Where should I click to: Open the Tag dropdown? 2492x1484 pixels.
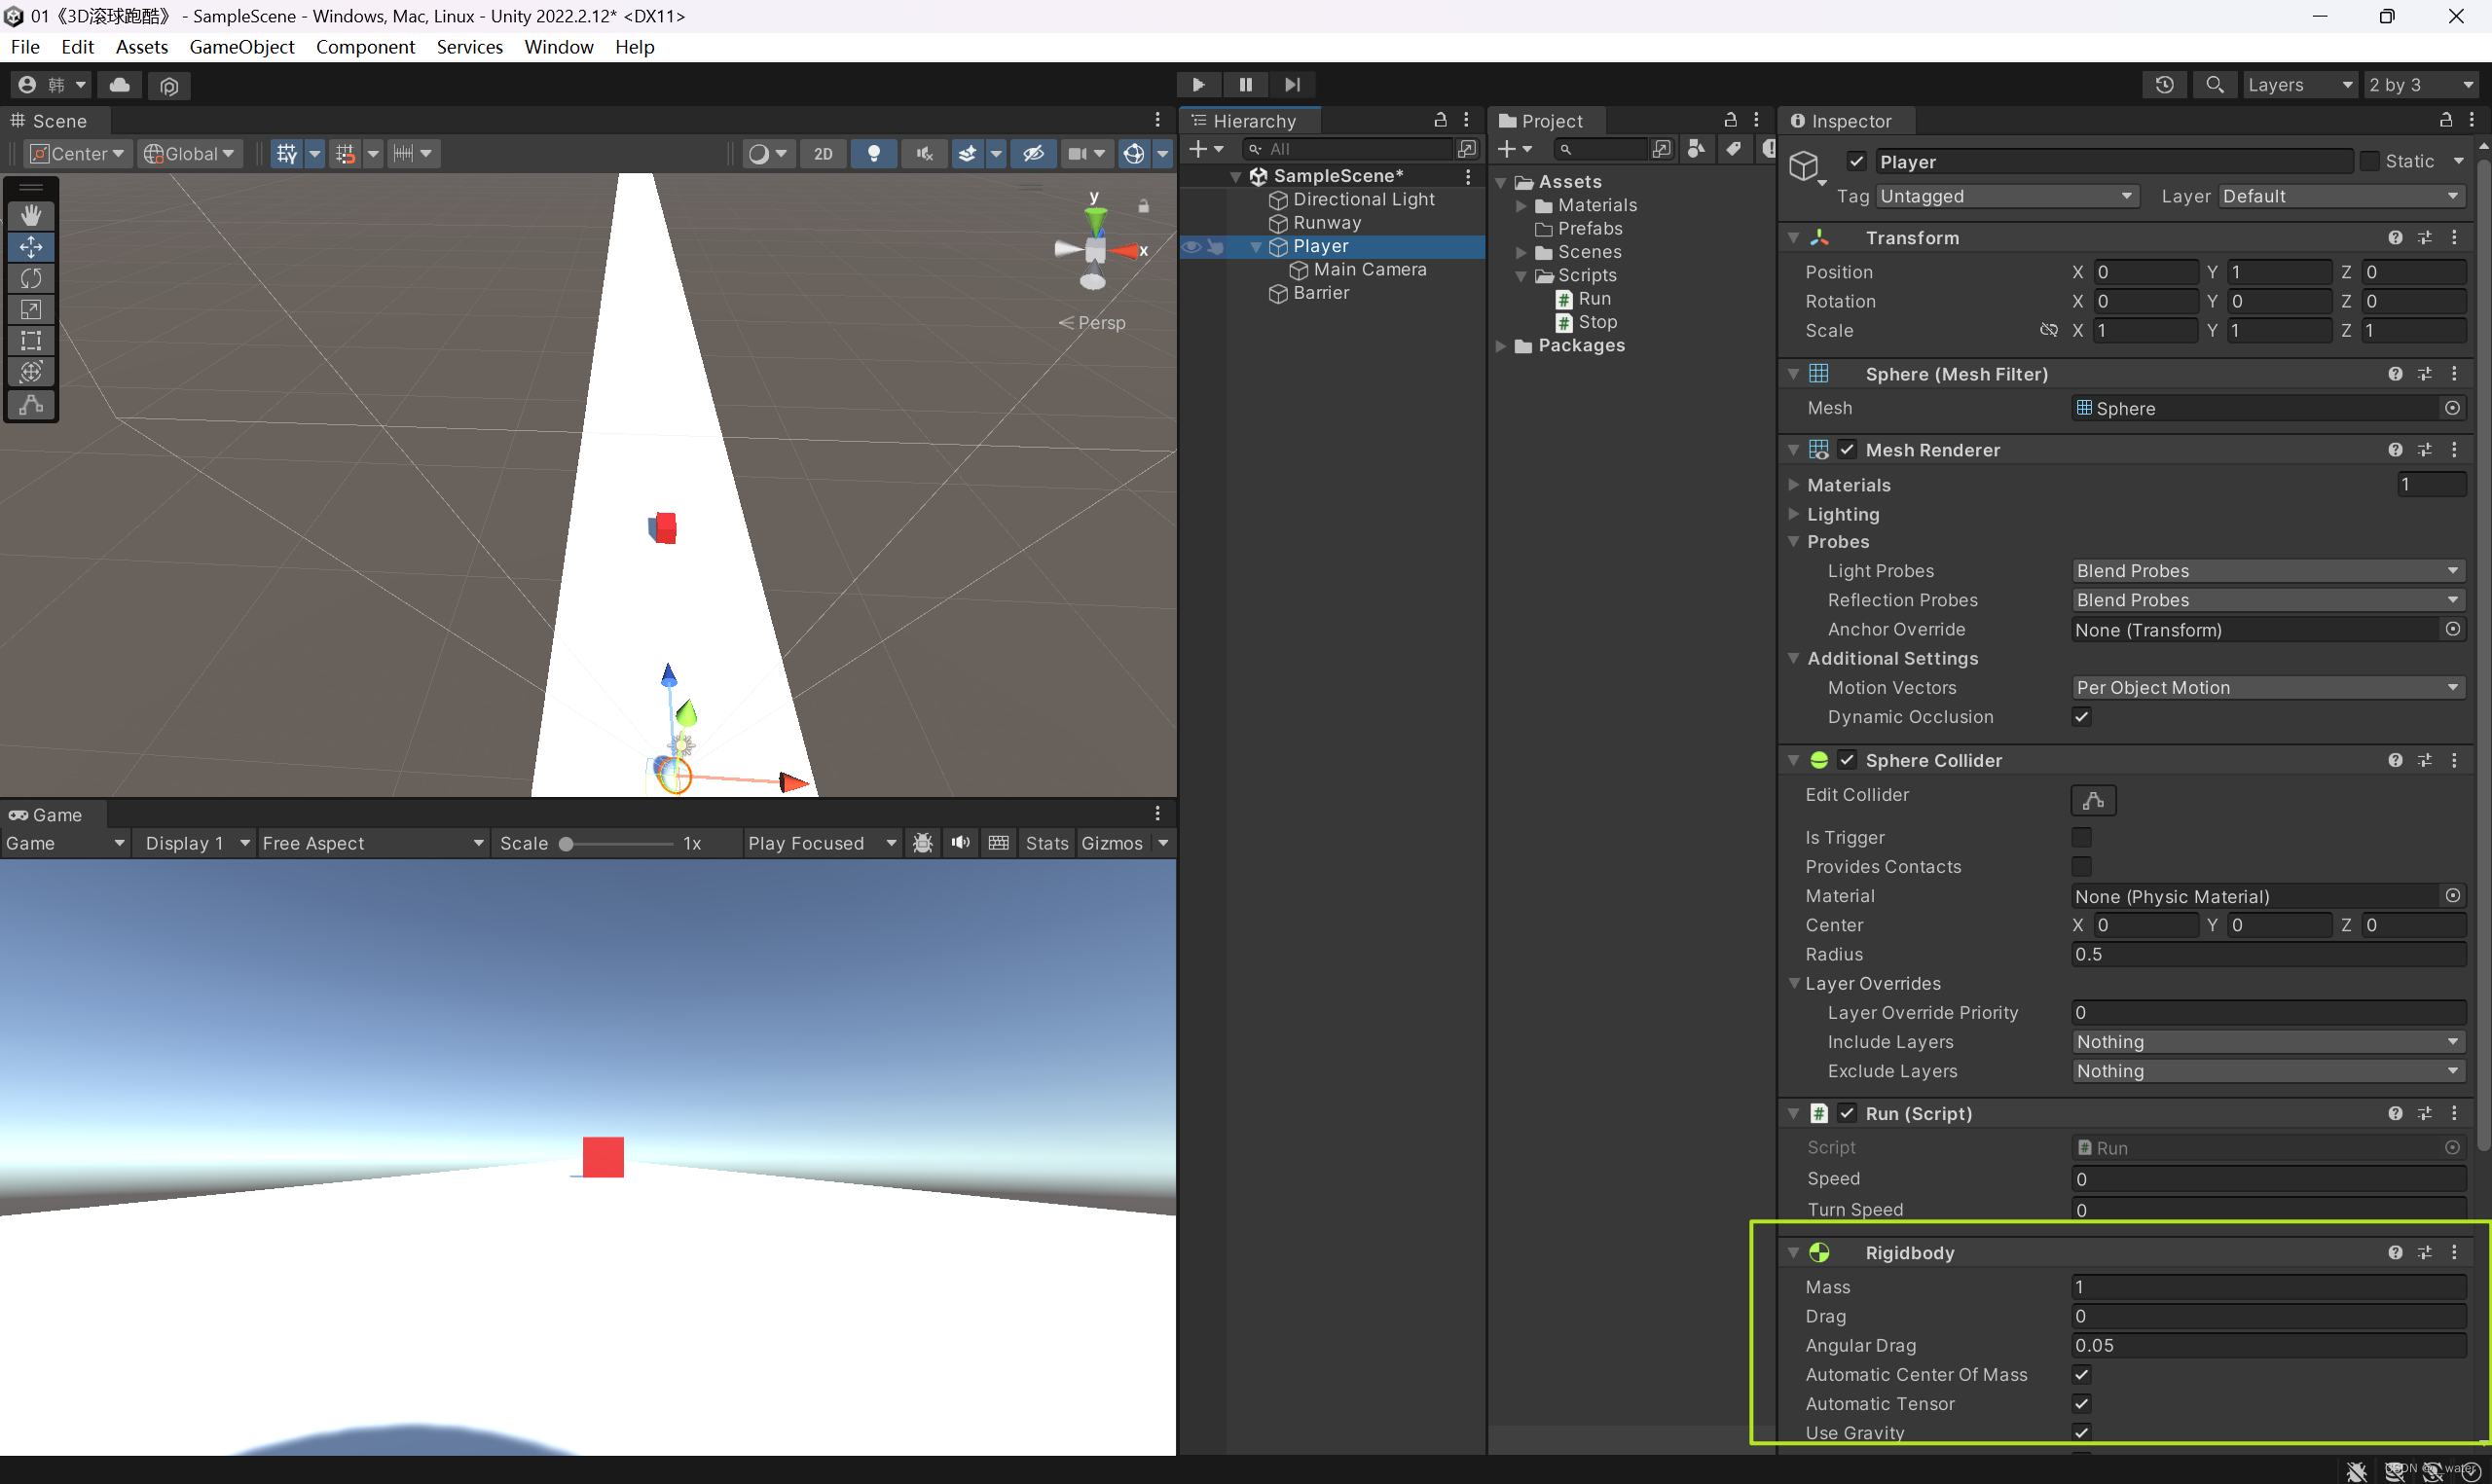click(2006, 196)
